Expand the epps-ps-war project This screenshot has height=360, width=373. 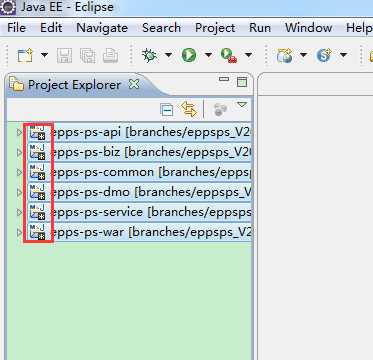click(19, 232)
